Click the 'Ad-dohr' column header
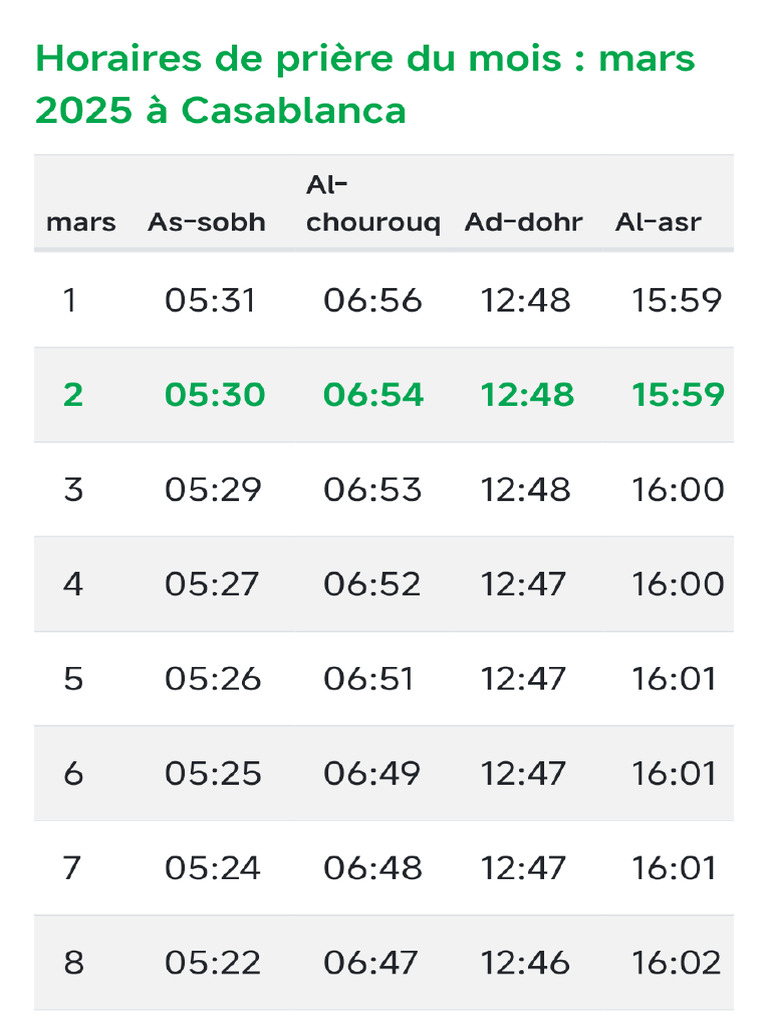This screenshot has width=768, height=1024. 523,222
